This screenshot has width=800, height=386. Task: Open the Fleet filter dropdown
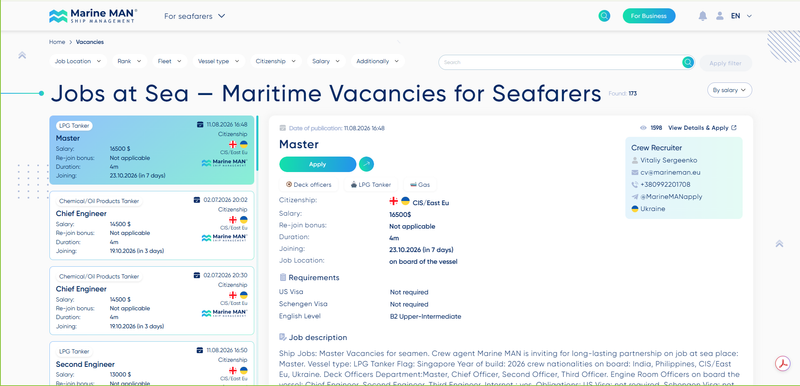coord(170,61)
